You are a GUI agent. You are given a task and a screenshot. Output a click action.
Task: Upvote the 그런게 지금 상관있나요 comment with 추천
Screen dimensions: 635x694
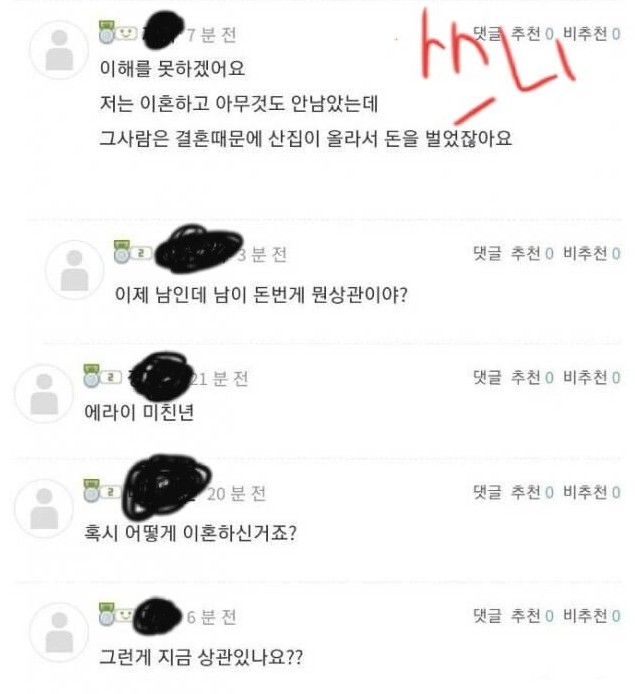(x=532, y=615)
